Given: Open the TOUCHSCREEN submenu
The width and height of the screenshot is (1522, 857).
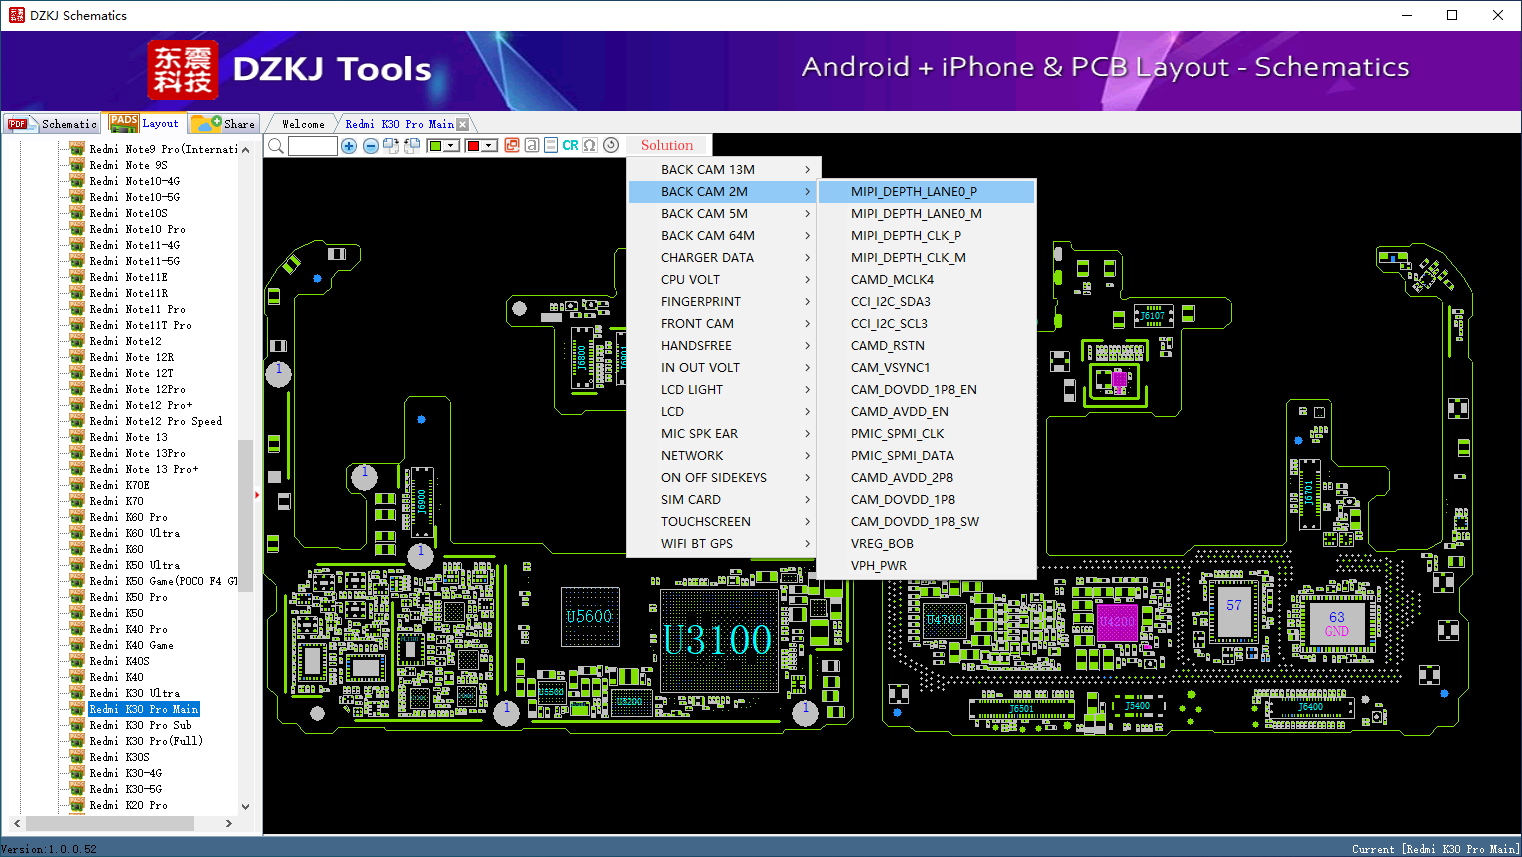Looking at the screenshot, I should (x=724, y=522).
